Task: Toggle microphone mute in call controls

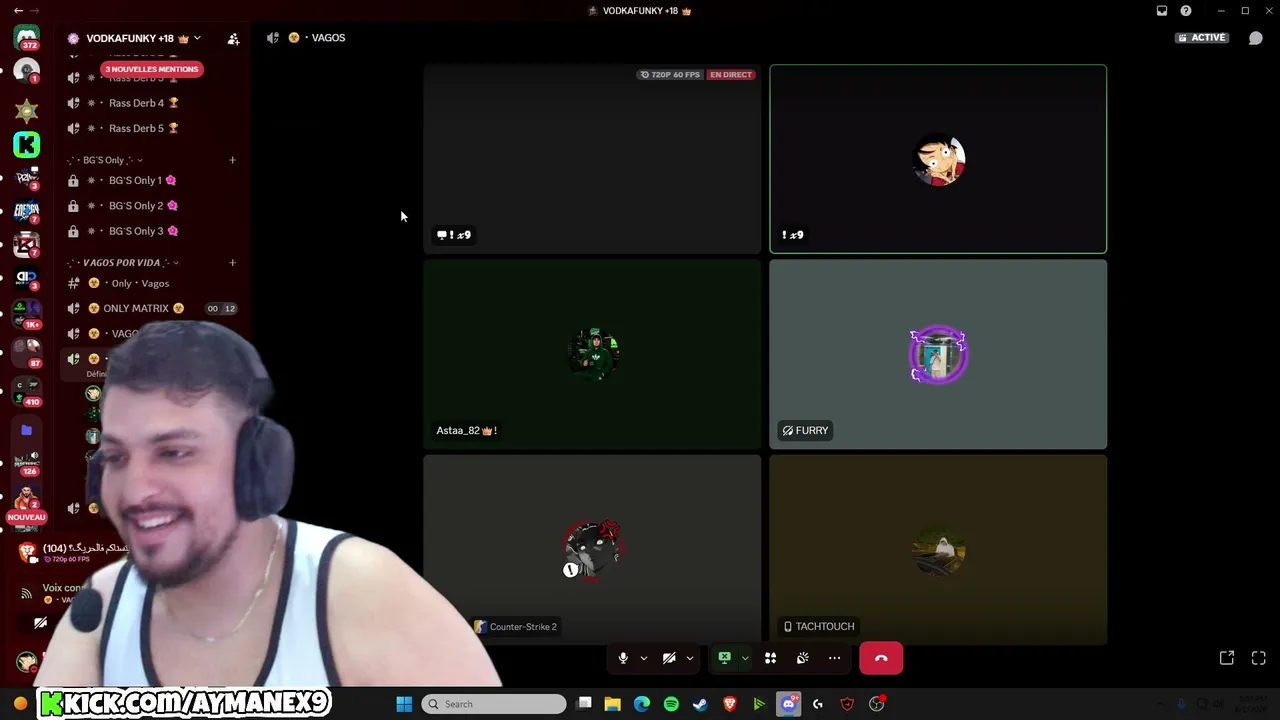Action: coord(623,658)
